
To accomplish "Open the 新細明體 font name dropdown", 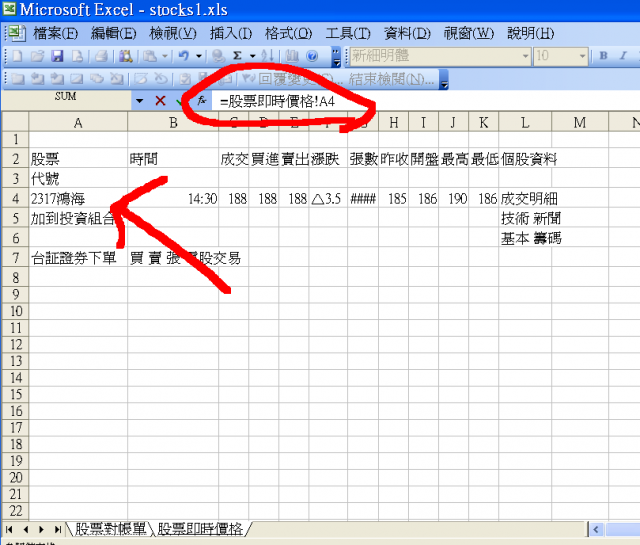I will (x=525, y=56).
